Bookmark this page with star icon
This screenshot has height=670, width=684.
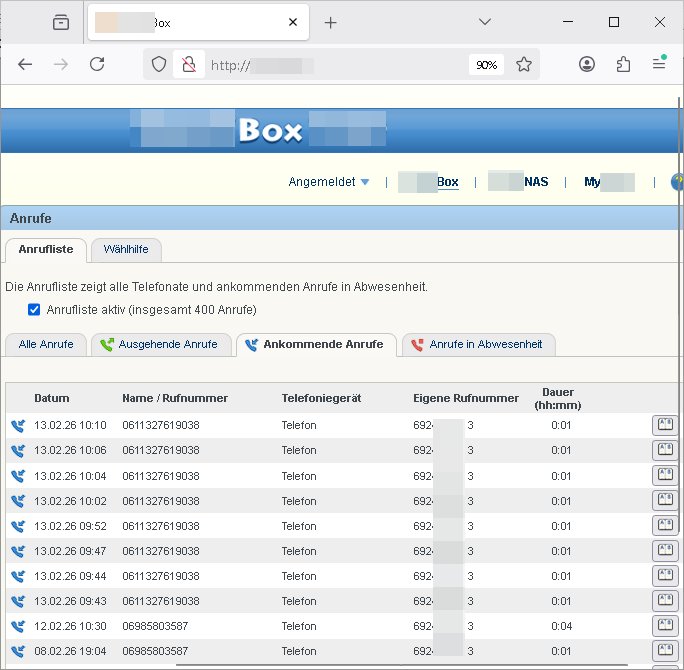pos(524,64)
